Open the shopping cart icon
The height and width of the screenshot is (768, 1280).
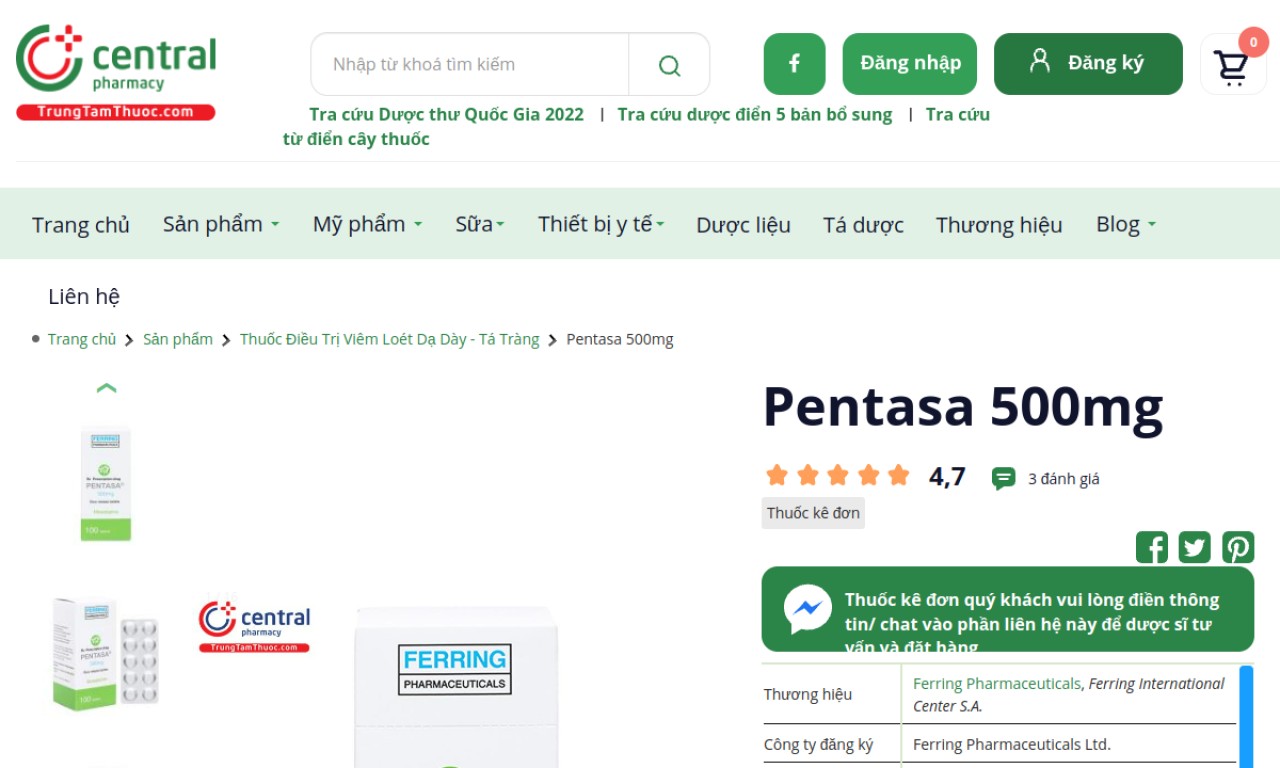tap(1232, 66)
